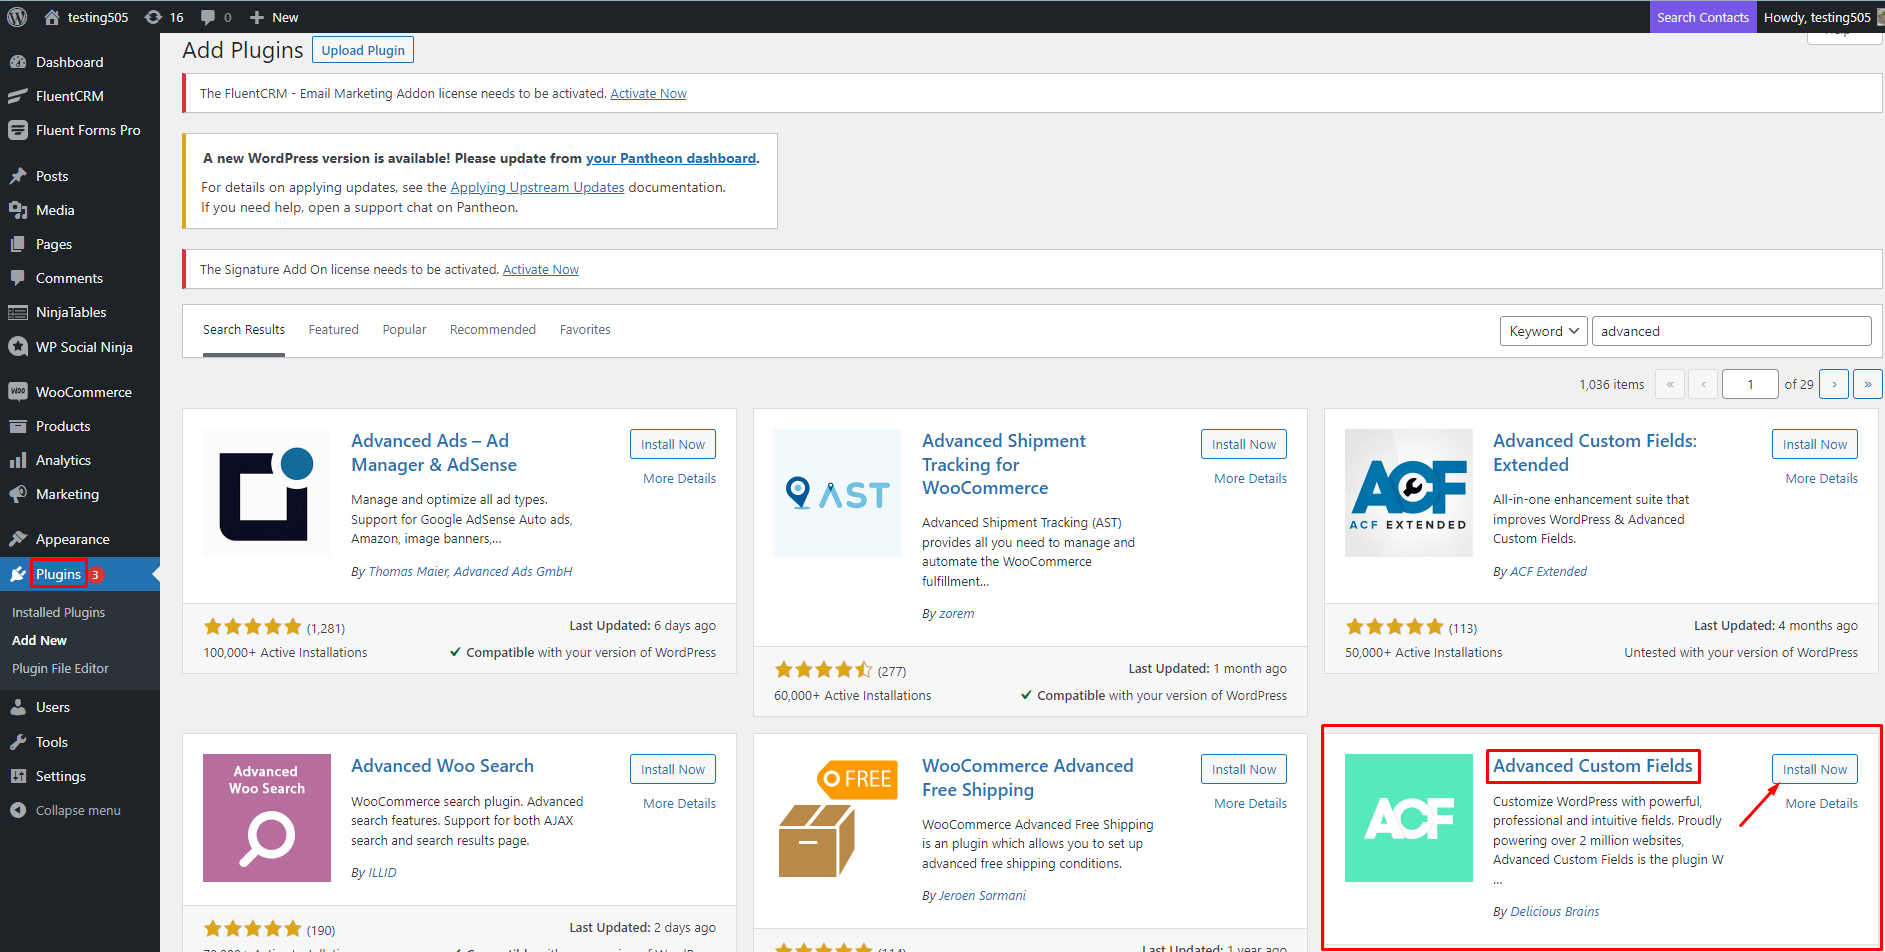Click the Upload Plugin button
The image size is (1885, 952).
(363, 50)
